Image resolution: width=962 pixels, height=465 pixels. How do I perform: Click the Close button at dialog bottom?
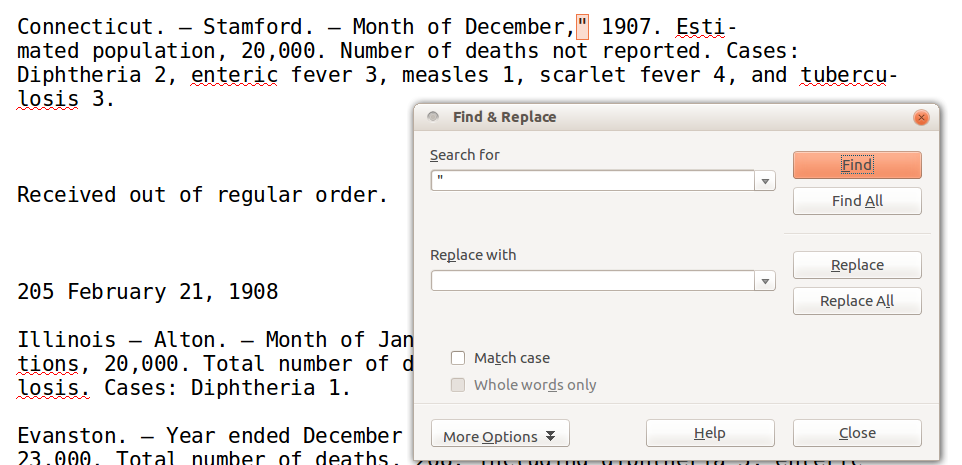[856, 433]
